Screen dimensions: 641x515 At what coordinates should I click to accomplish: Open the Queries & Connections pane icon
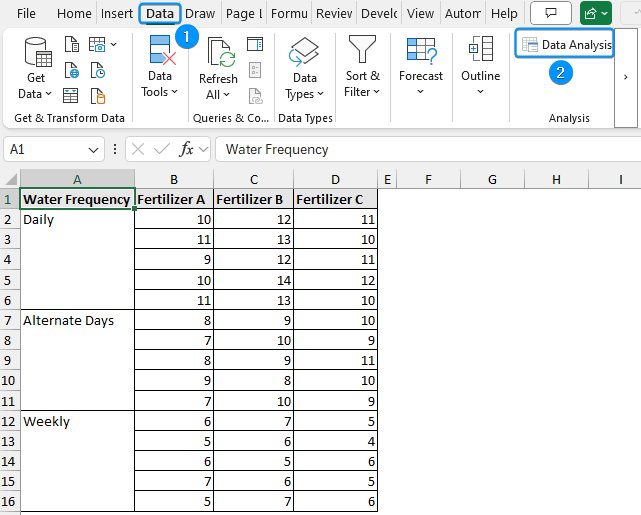[255, 44]
